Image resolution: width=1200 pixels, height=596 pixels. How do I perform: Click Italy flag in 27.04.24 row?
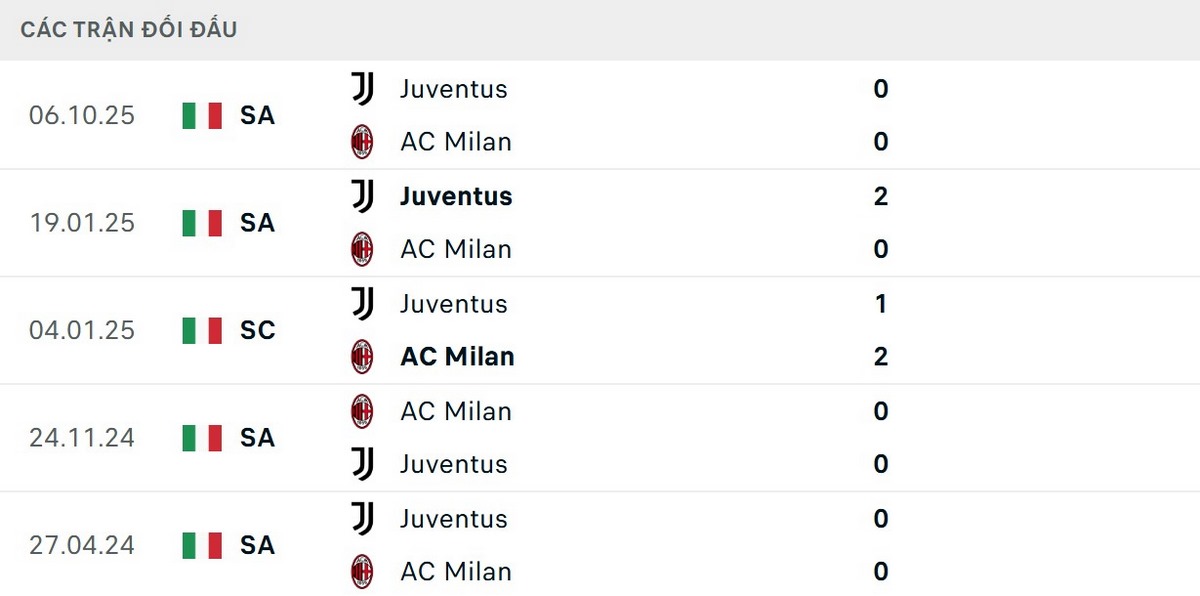pos(202,546)
